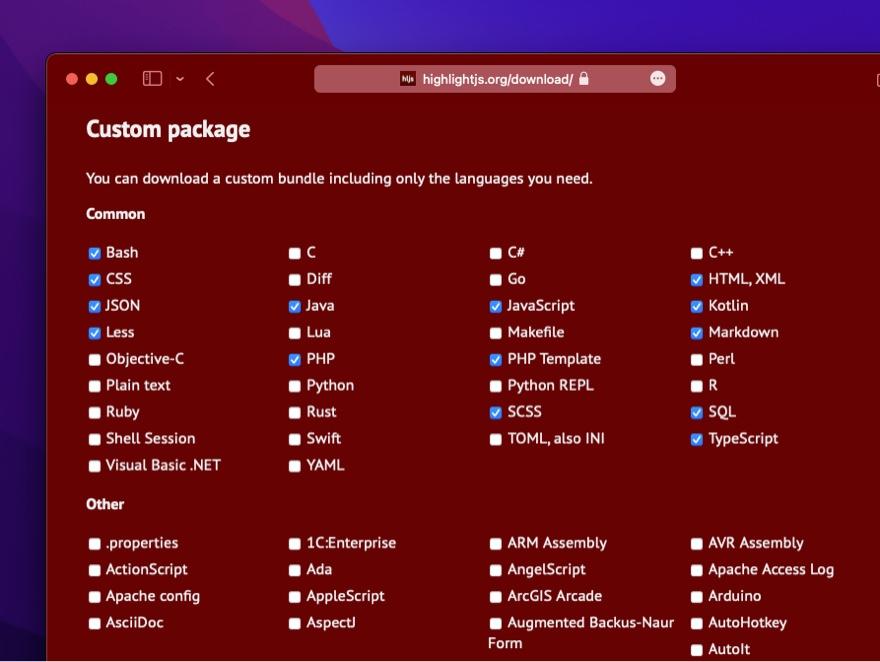Tick the Python REPL checkbox
Viewport: 880px width, 662px height.
[x=496, y=387]
